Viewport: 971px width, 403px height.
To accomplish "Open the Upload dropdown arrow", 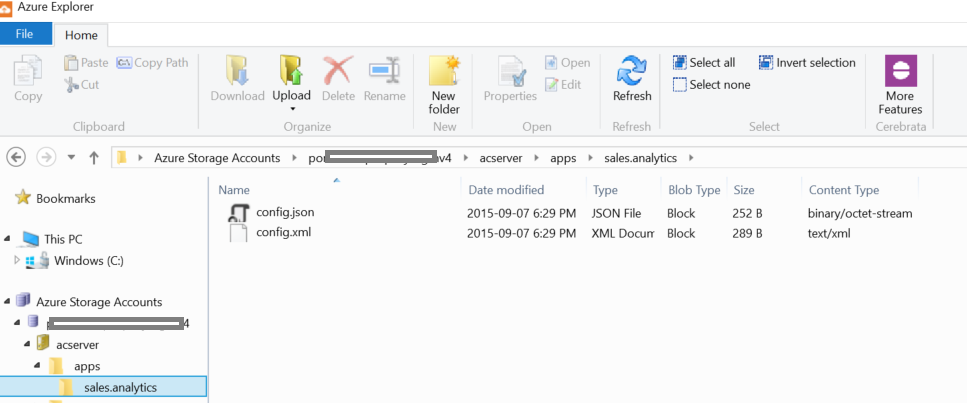I will pyautogui.click(x=292, y=108).
